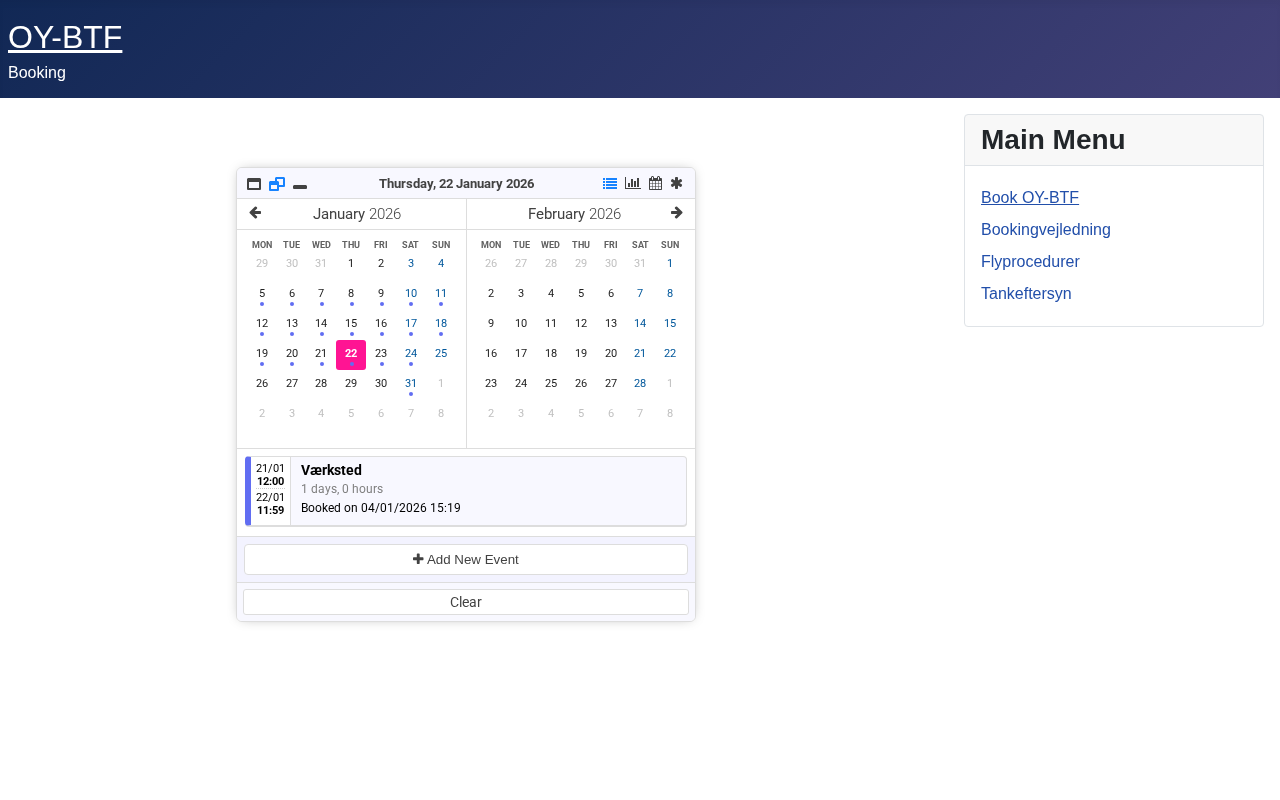Click the plus Add New Event button
The width and height of the screenshot is (1280, 800).
click(466, 560)
